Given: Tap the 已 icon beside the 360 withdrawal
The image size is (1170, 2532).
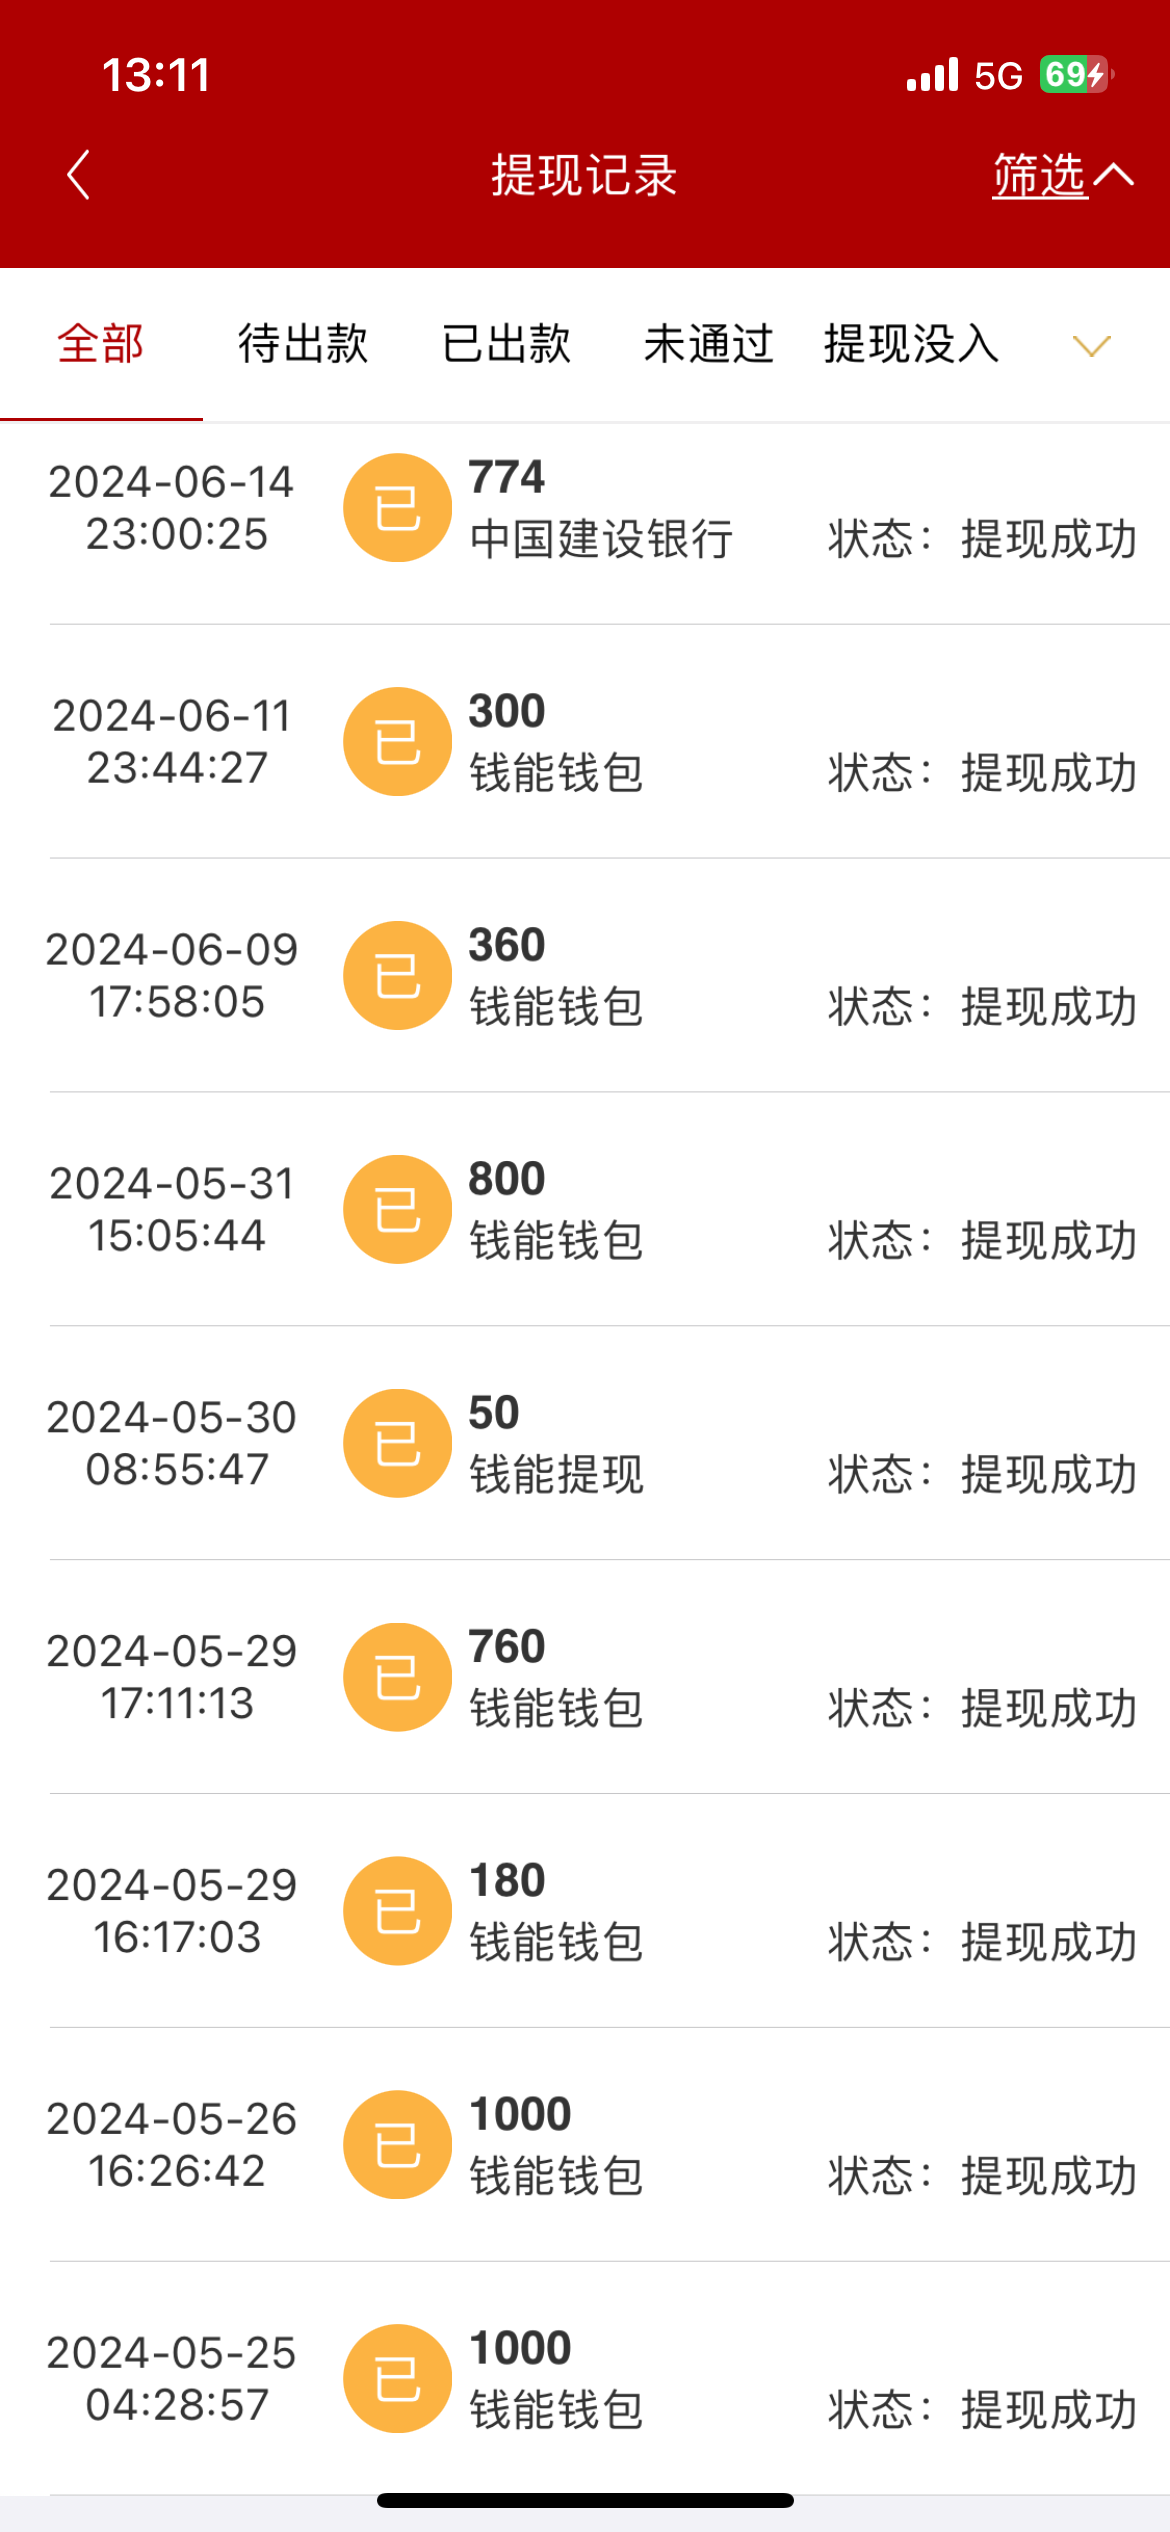Looking at the screenshot, I should tap(397, 975).
